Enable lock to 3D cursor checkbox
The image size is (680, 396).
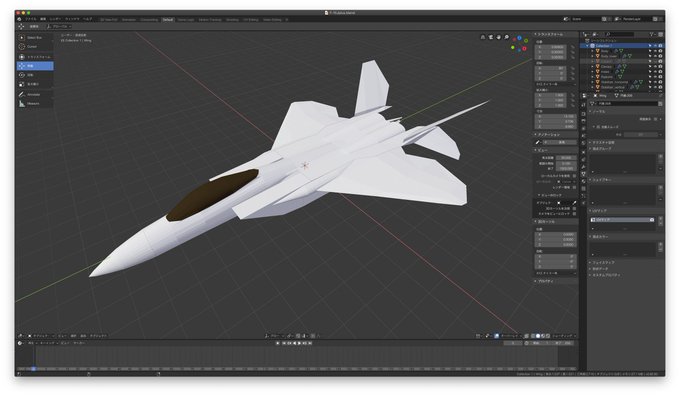[574, 209]
